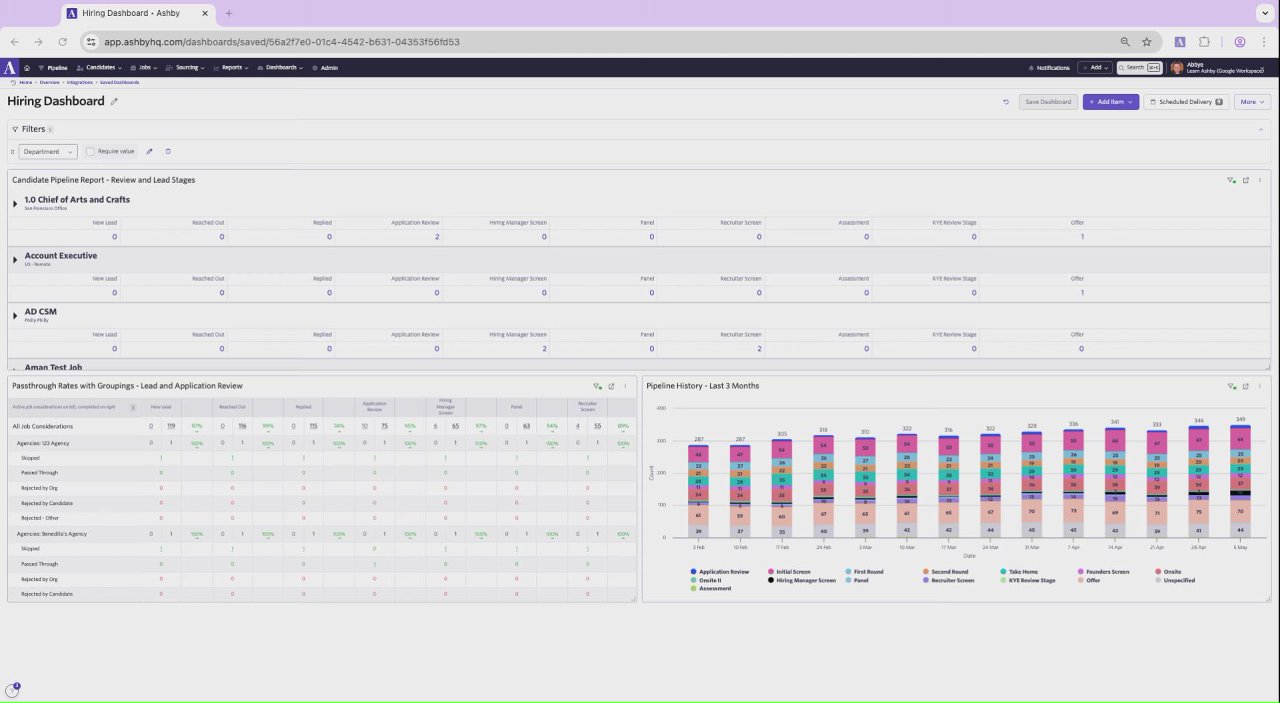Viewport: 1280px width, 703px height.
Task: Open the Add Item dropdown button
Action: [1111, 102]
